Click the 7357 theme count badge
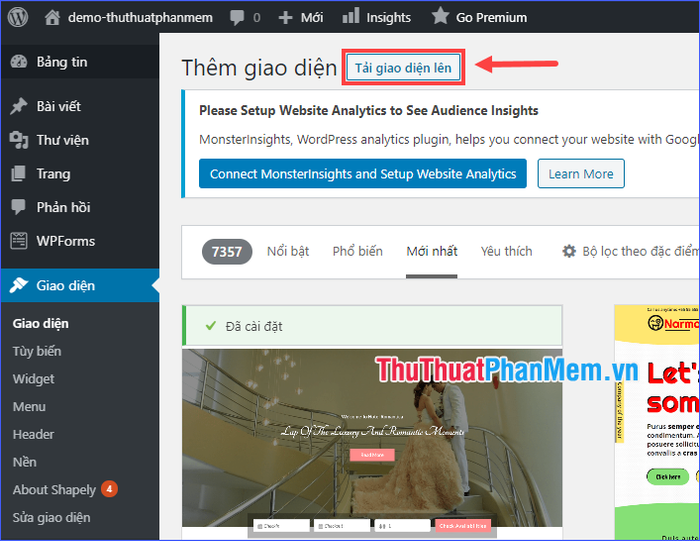 coord(227,252)
